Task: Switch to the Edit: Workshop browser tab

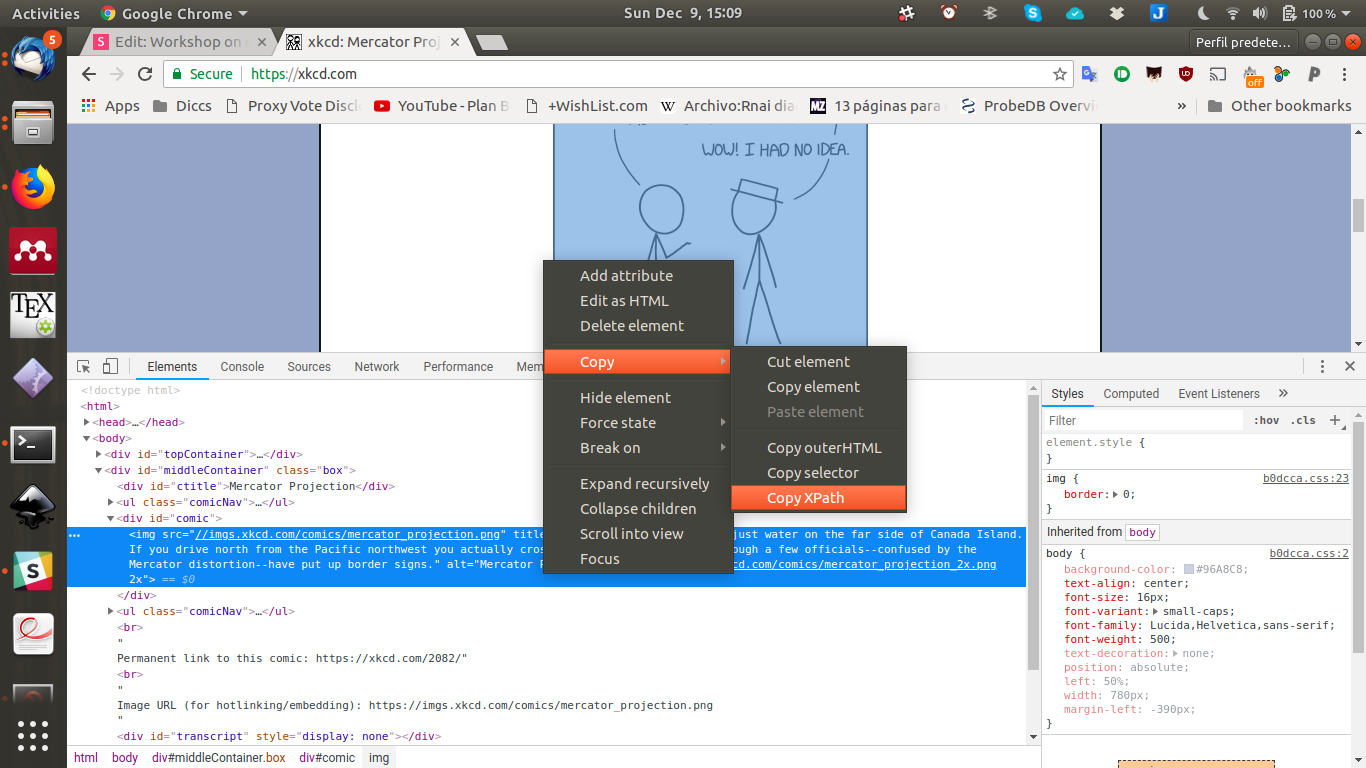Action: [x=178, y=42]
